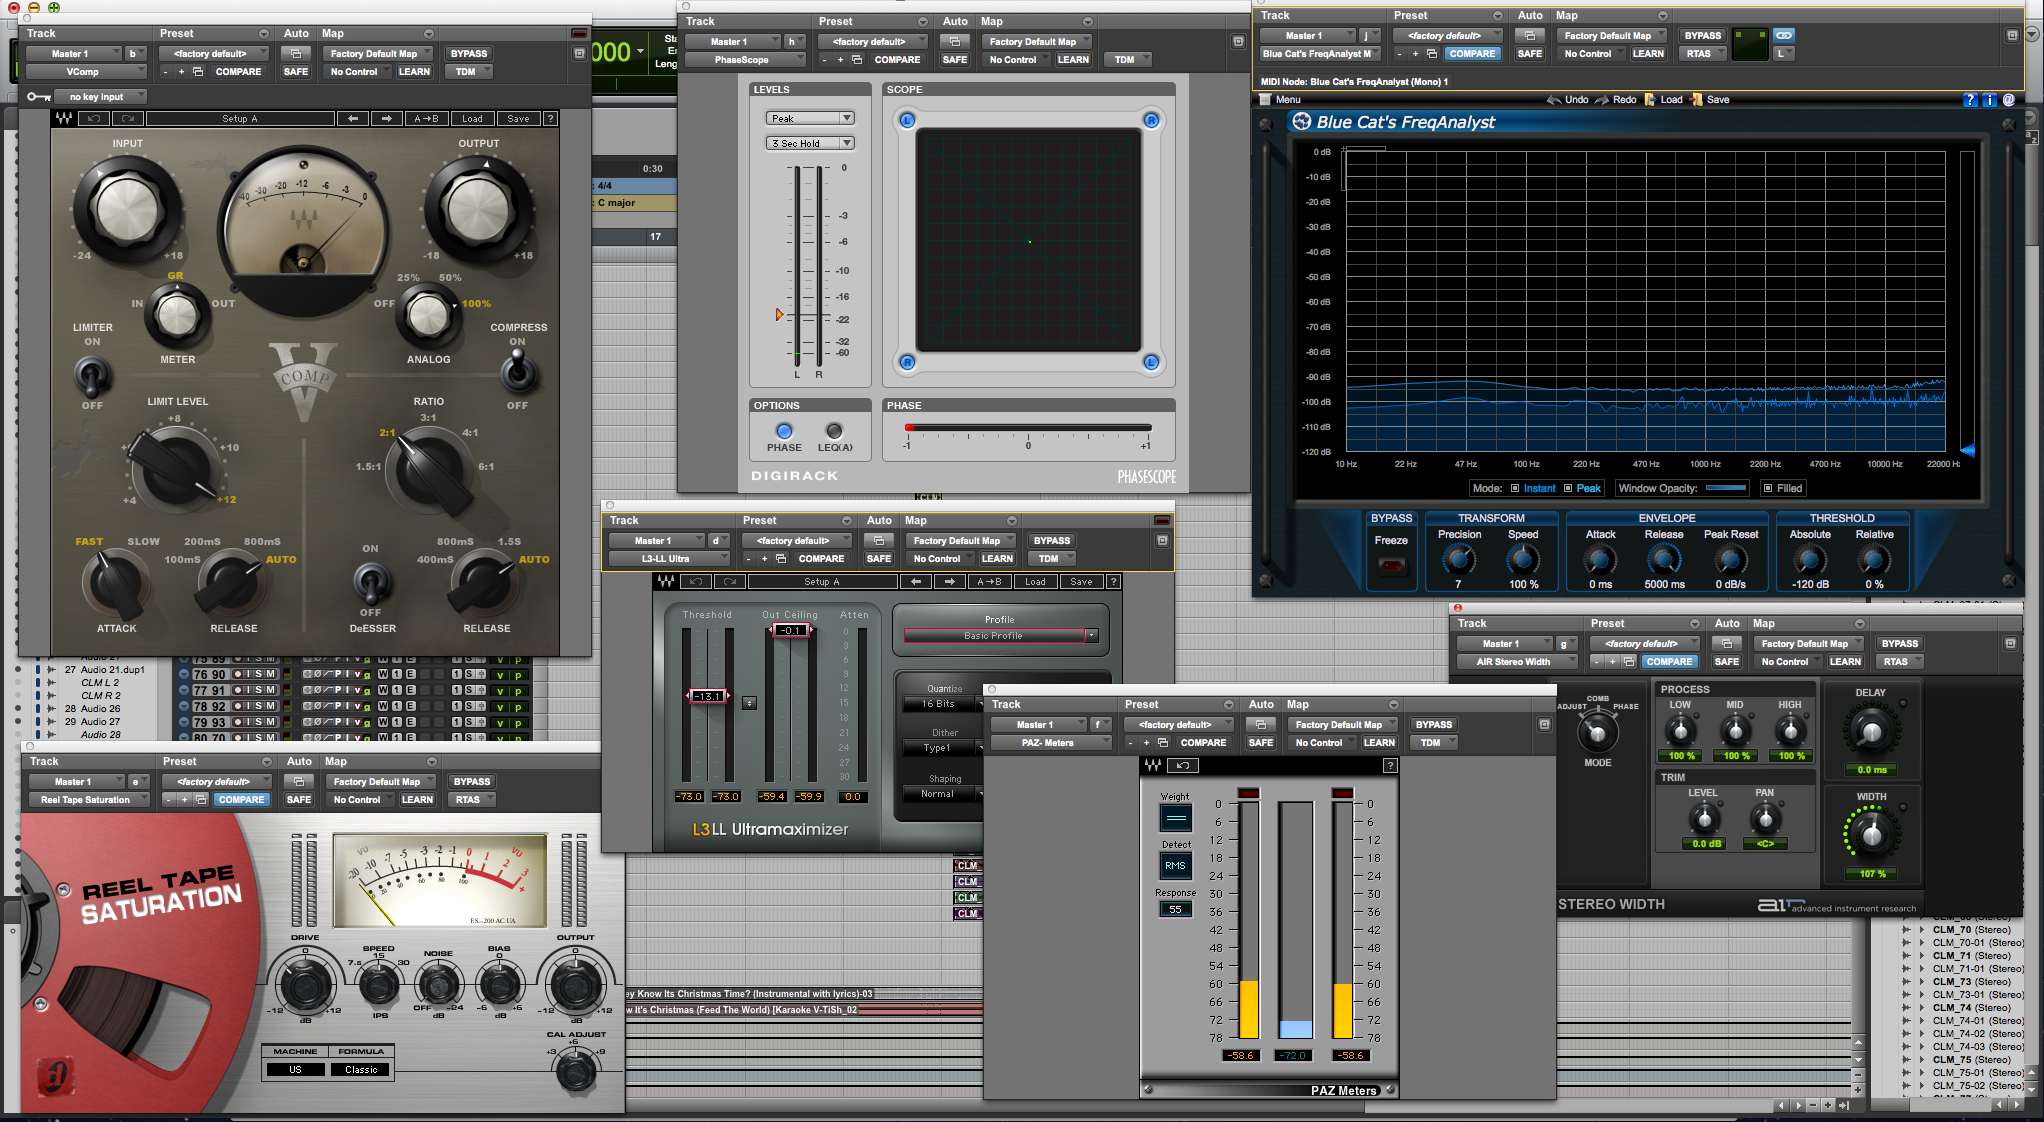Open the Reel Tape Formula 'Classic' menu
The image size is (2044, 1122).
pyautogui.click(x=361, y=1069)
